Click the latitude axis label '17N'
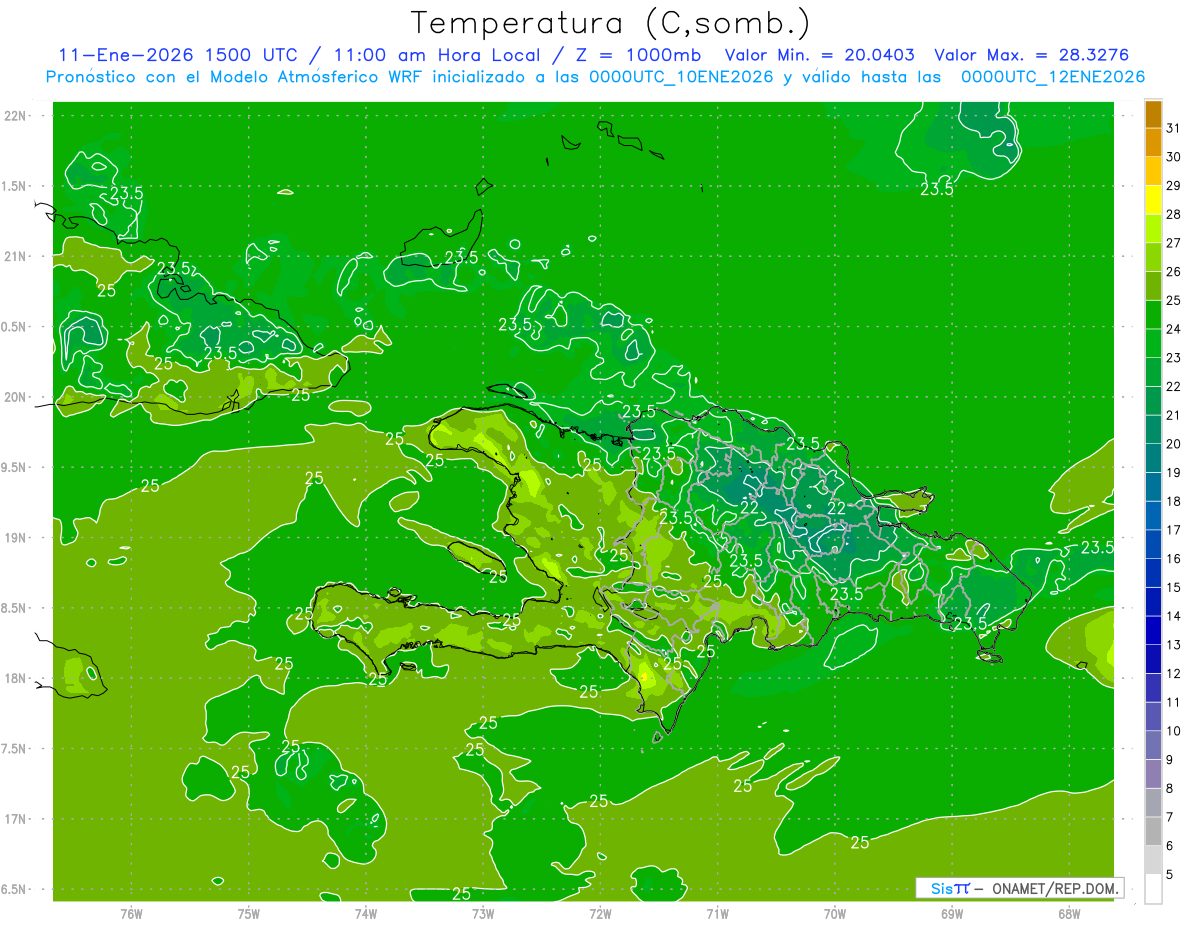Screen dimensions: 1200x927 point(15,819)
